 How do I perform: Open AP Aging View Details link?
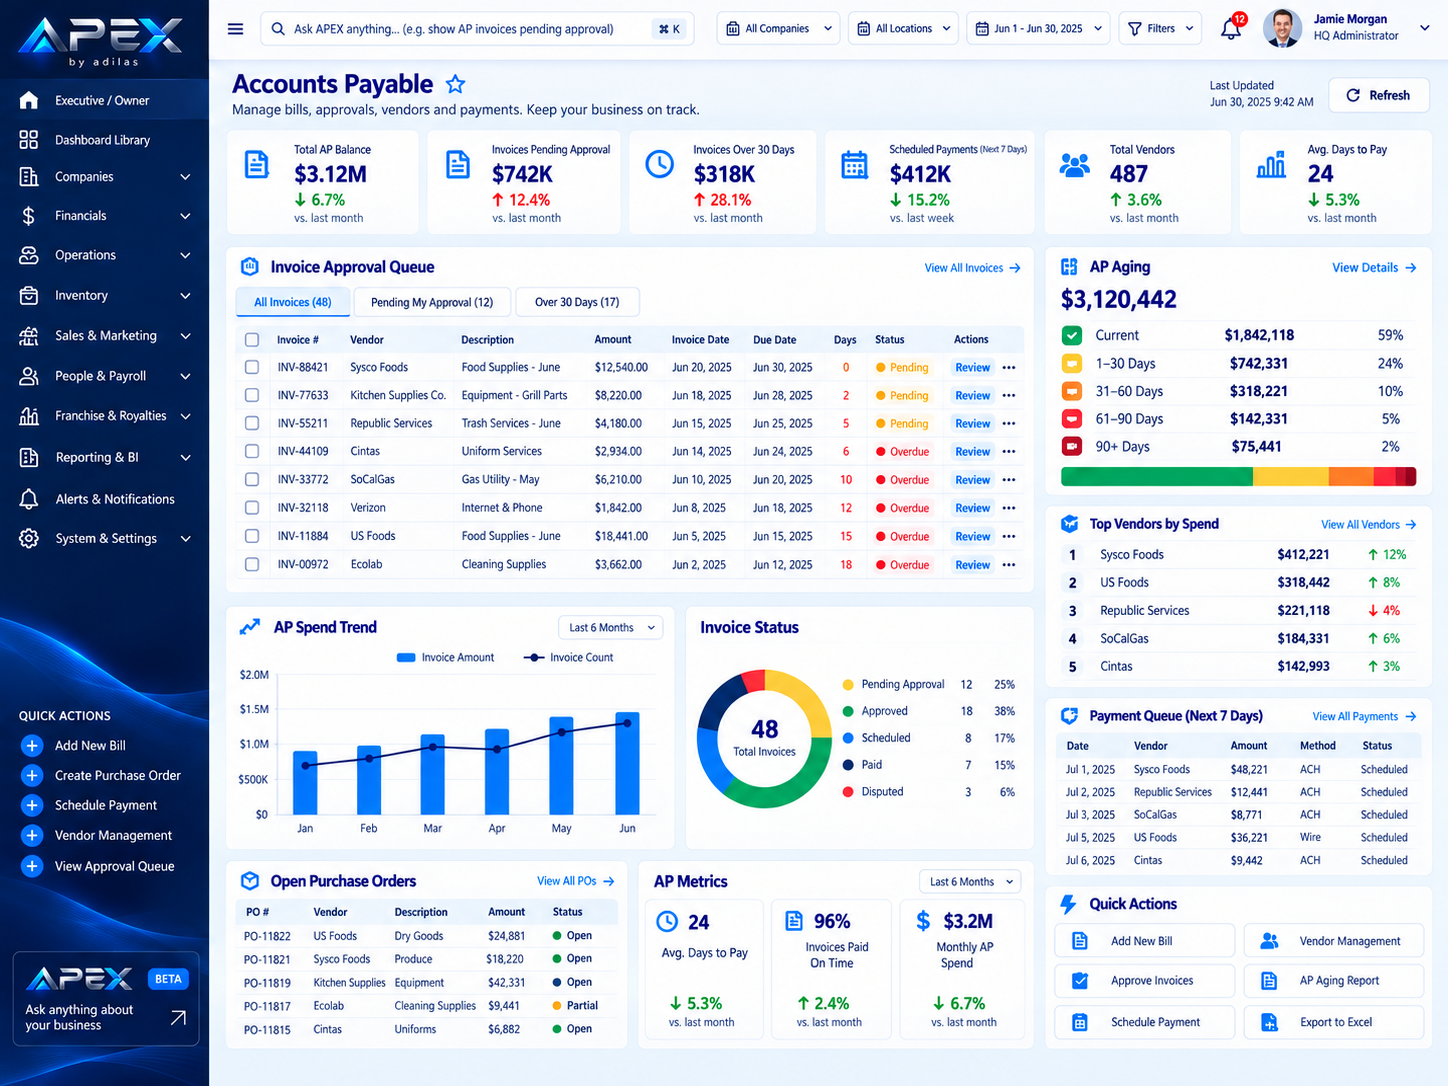(1374, 268)
